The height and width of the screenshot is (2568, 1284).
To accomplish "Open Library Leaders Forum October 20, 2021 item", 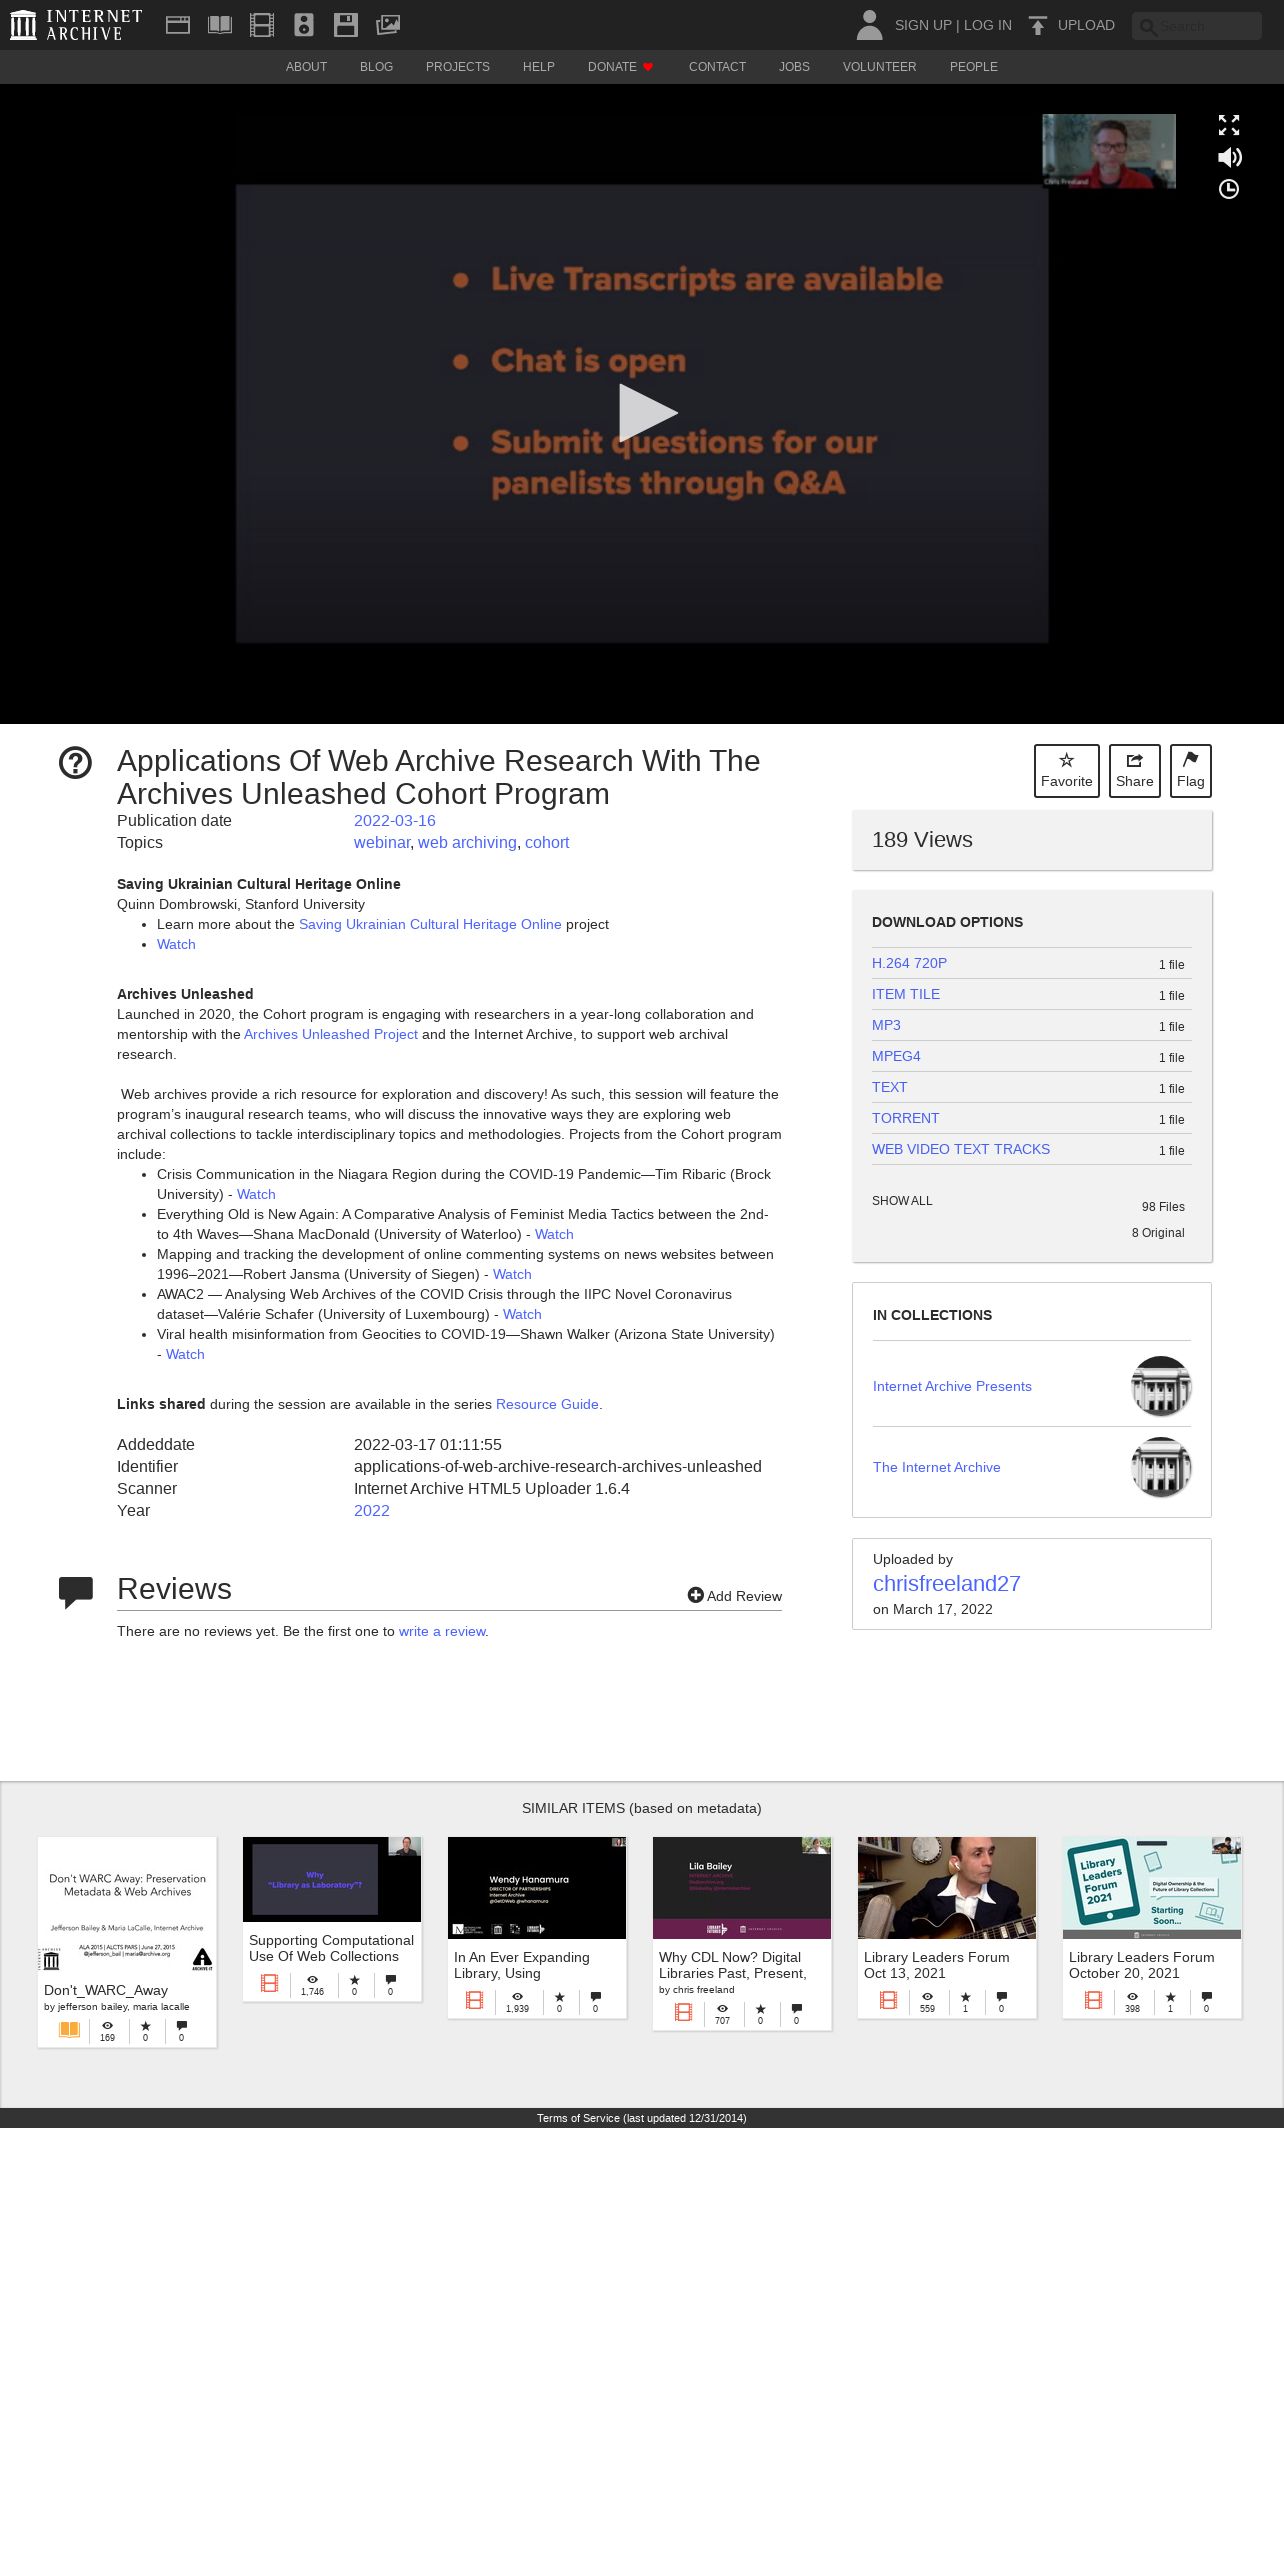I will coord(1152,1927).
